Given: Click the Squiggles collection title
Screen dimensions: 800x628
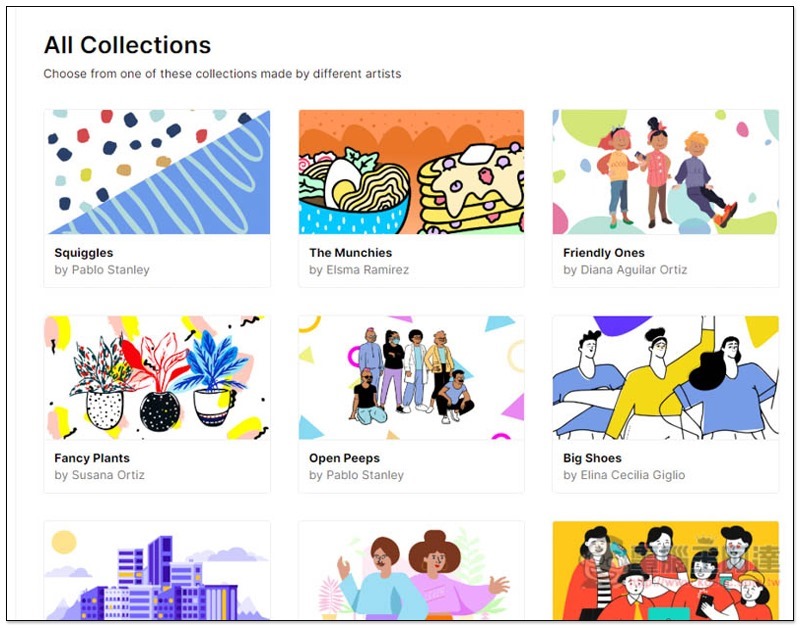Looking at the screenshot, I should (x=84, y=253).
